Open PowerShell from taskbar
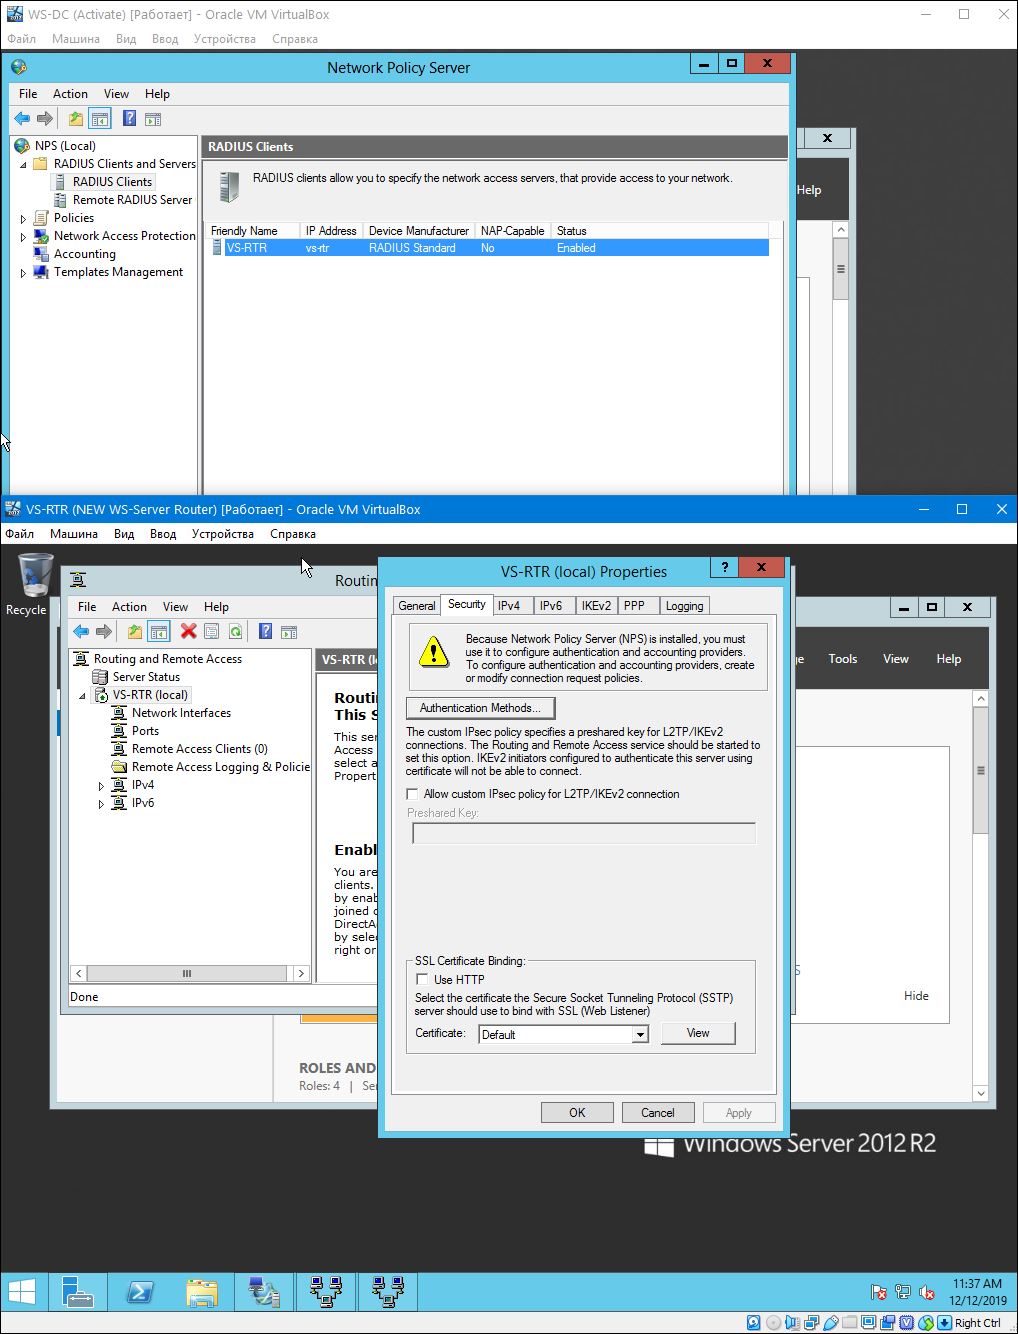Screen dimensions: 1018x1334 139,1291
